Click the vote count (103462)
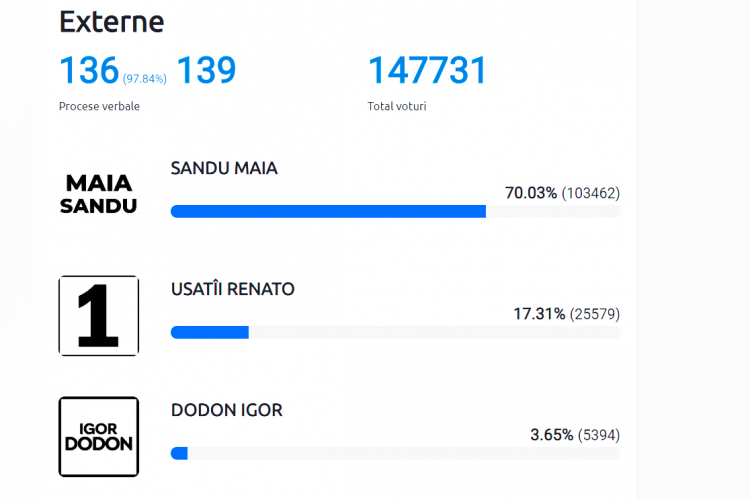The width and height of the screenshot is (750, 500). [591, 193]
